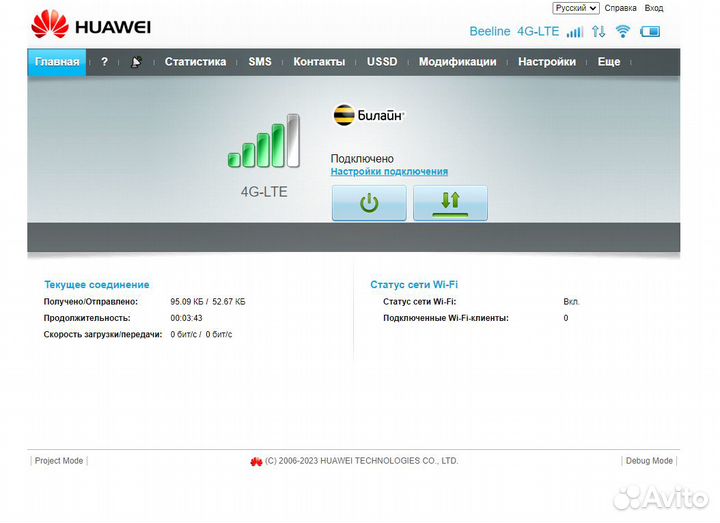Image resolution: width=720 pixels, height=523 pixels.
Task: Open Настройки подключения link
Action: pyautogui.click(x=389, y=171)
